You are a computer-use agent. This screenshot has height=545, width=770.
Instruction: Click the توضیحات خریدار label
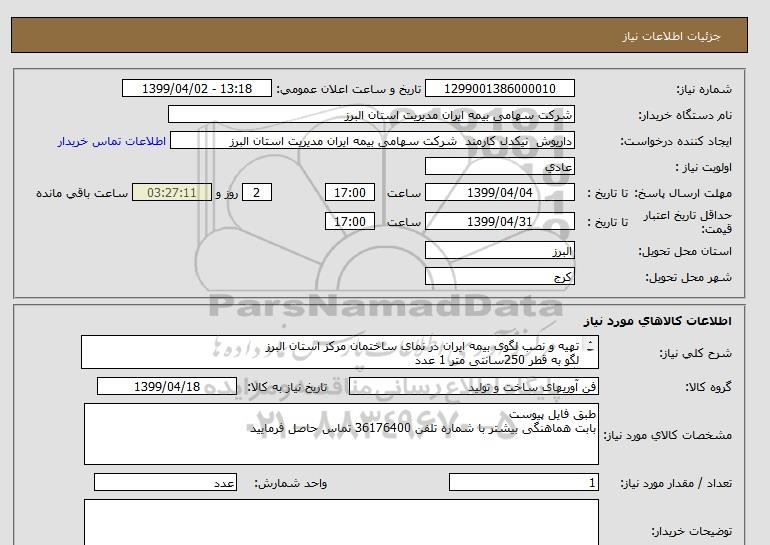tap(691, 531)
